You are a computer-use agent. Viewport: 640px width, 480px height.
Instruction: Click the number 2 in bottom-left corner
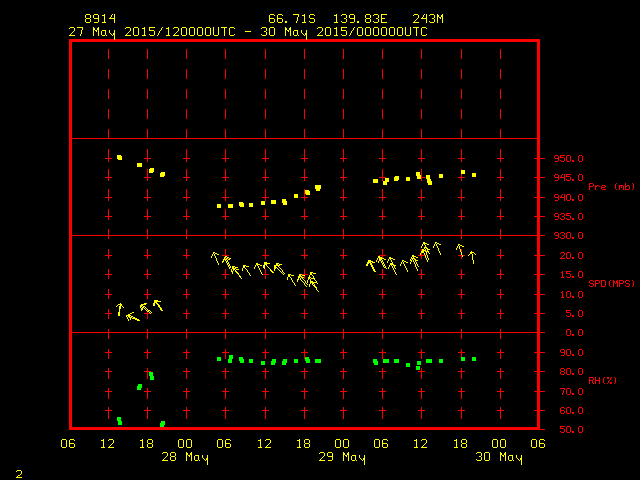(x=19, y=471)
